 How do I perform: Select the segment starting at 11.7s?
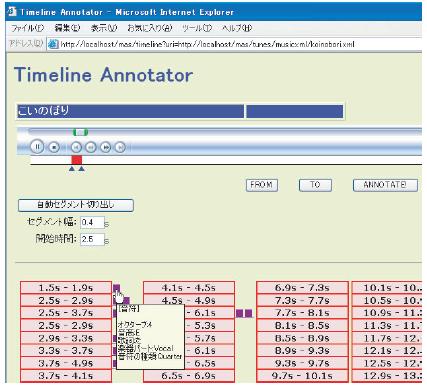point(387,338)
